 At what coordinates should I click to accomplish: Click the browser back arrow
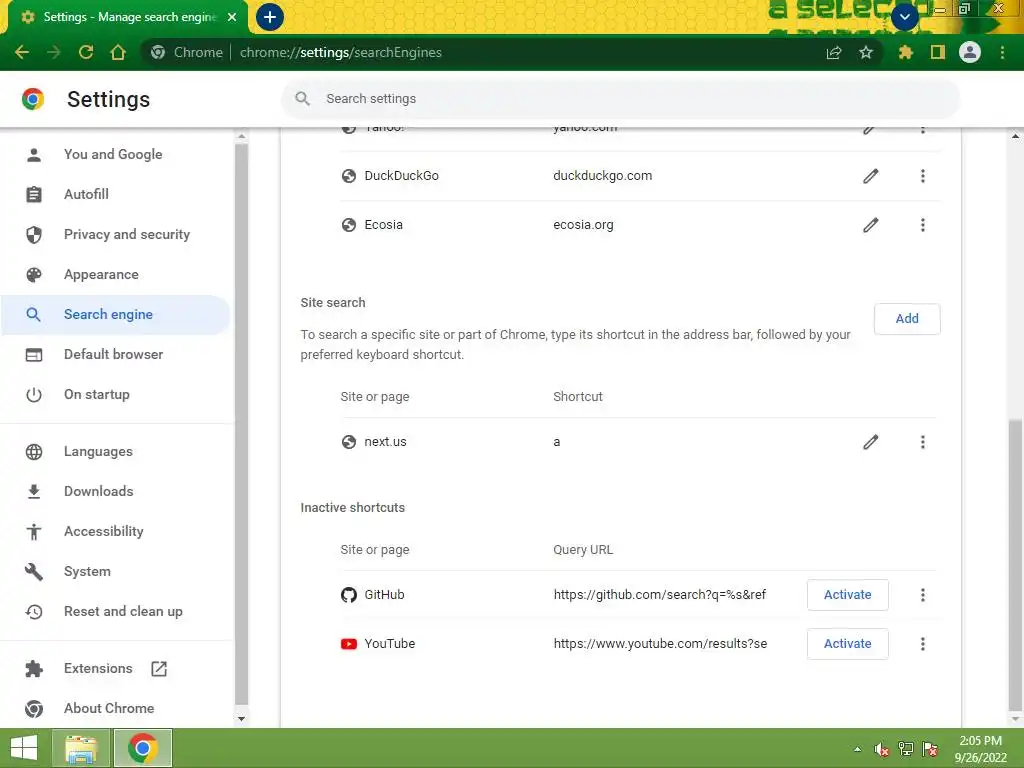[x=22, y=52]
